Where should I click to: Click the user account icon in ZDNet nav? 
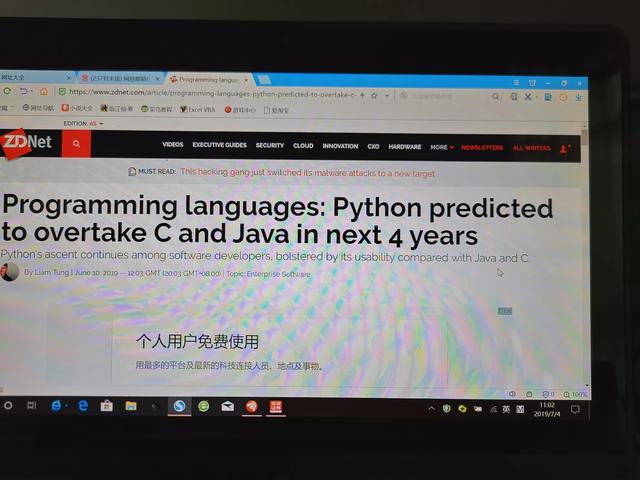pyautogui.click(x=565, y=149)
